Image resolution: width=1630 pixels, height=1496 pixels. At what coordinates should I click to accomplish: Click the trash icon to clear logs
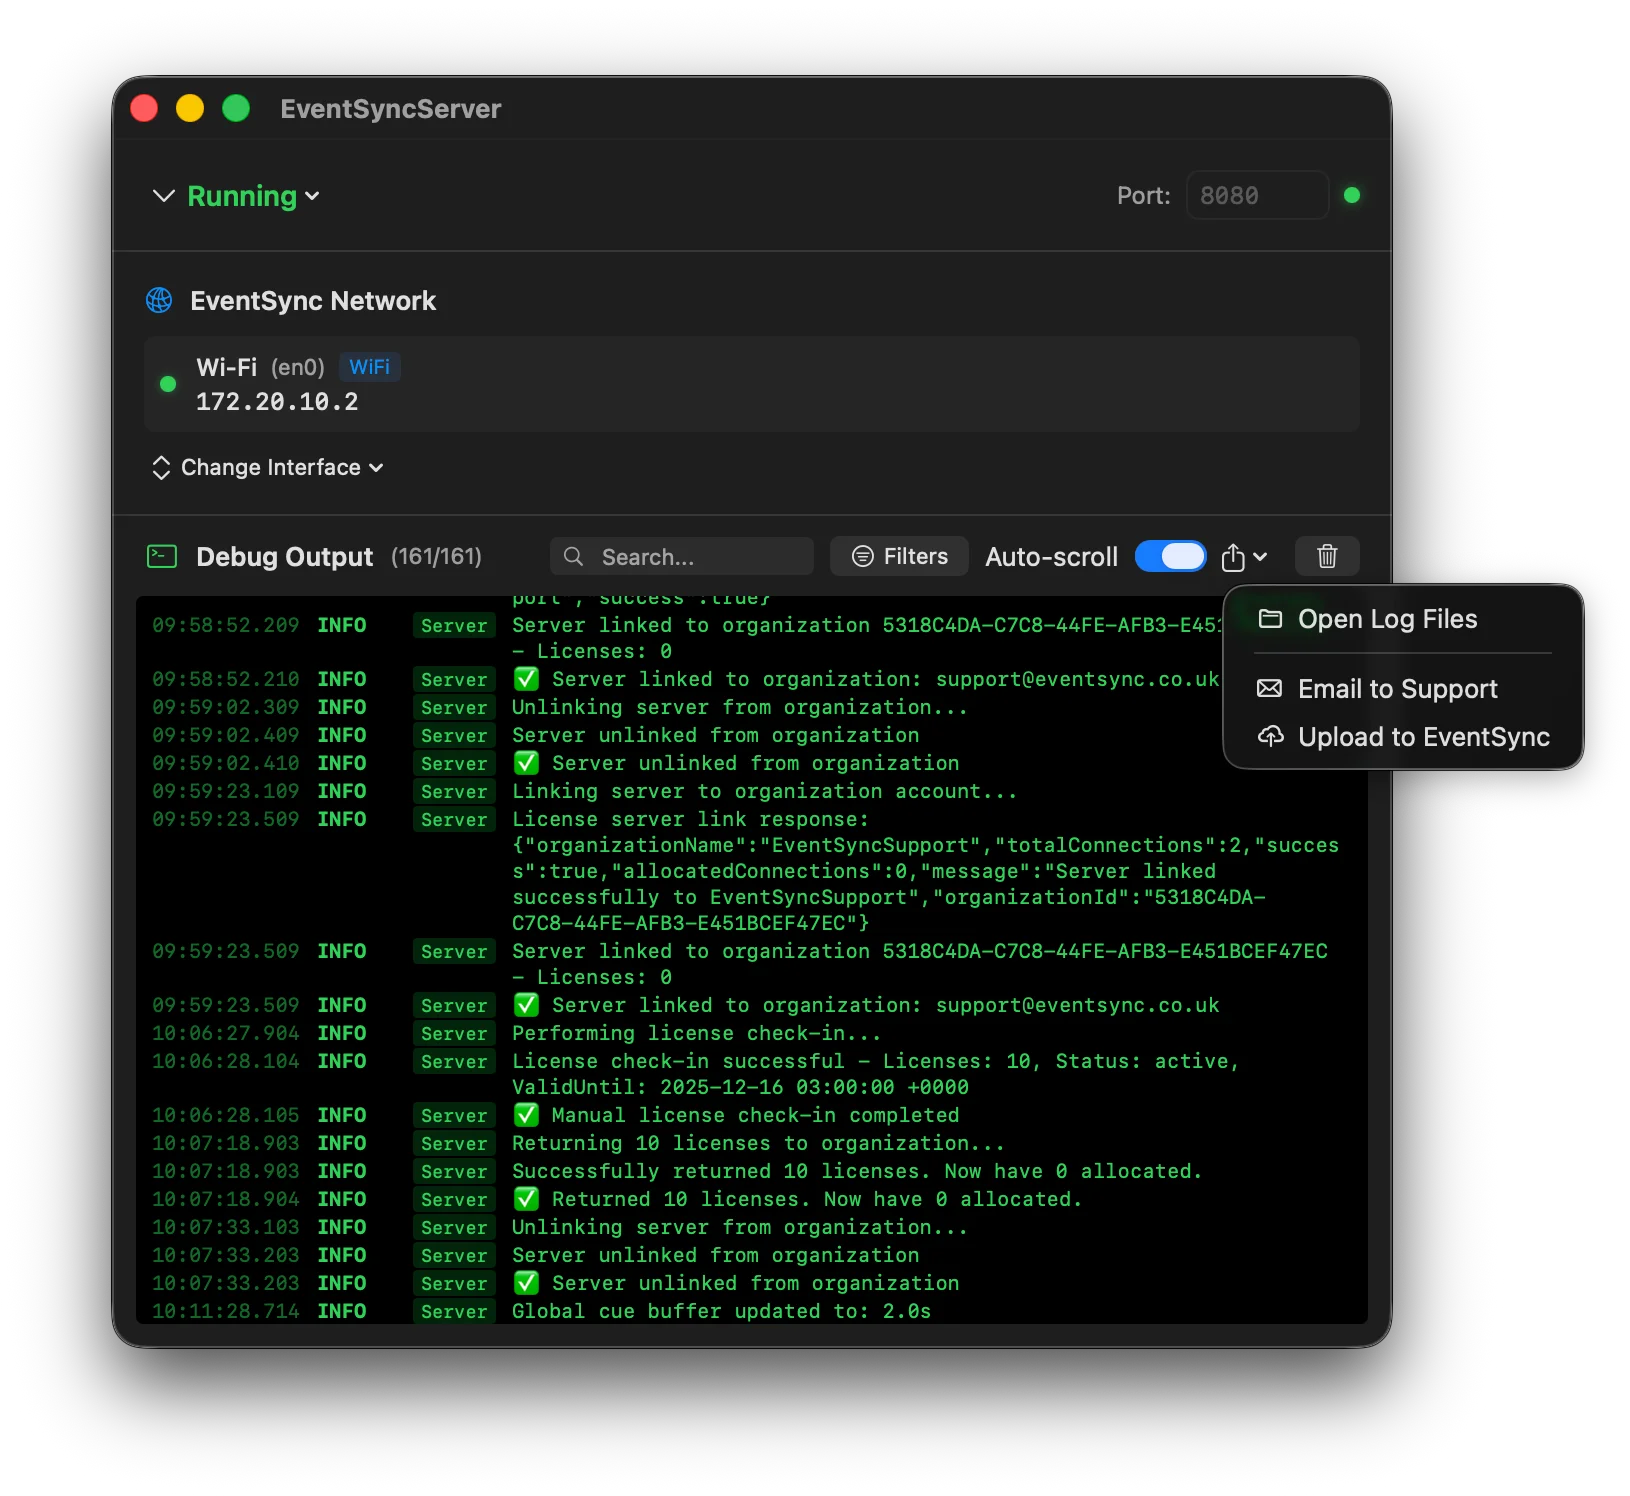tap(1327, 556)
